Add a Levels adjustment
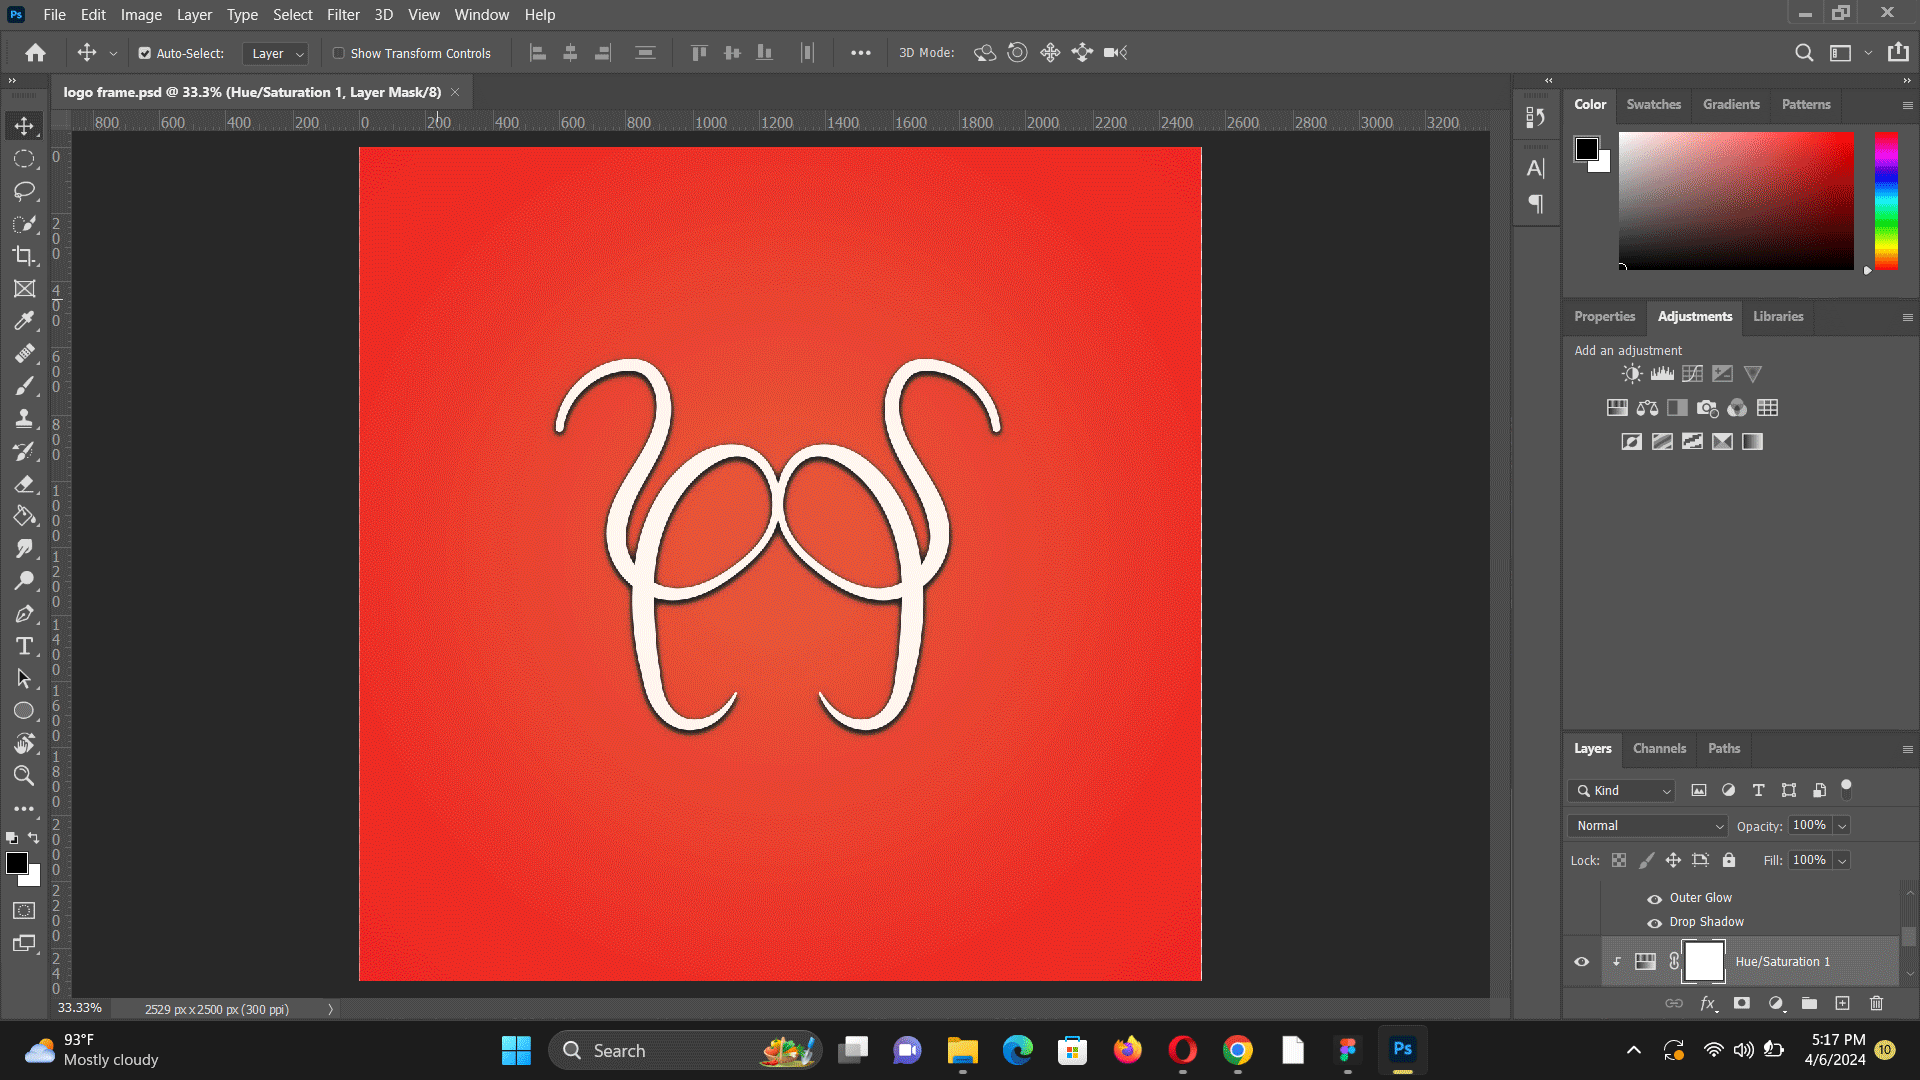 tap(1662, 374)
